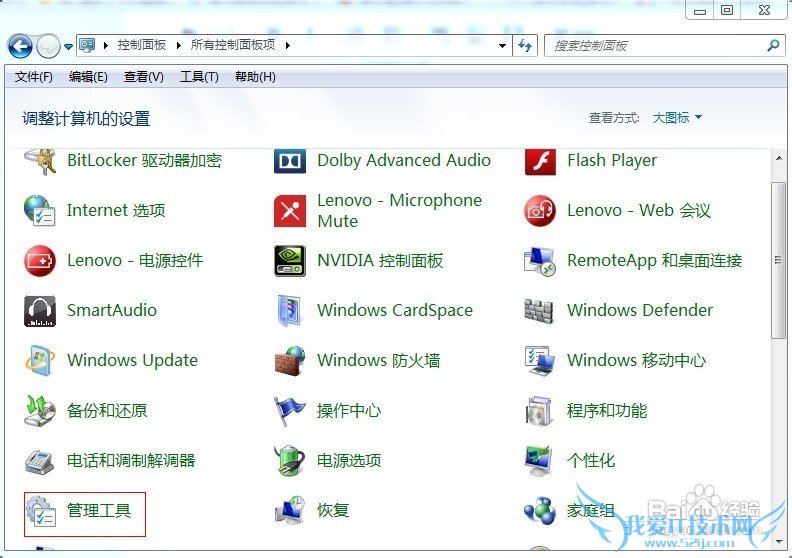792x558 pixels.
Task: Open the 工具(T) menu
Action: [200, 77]
